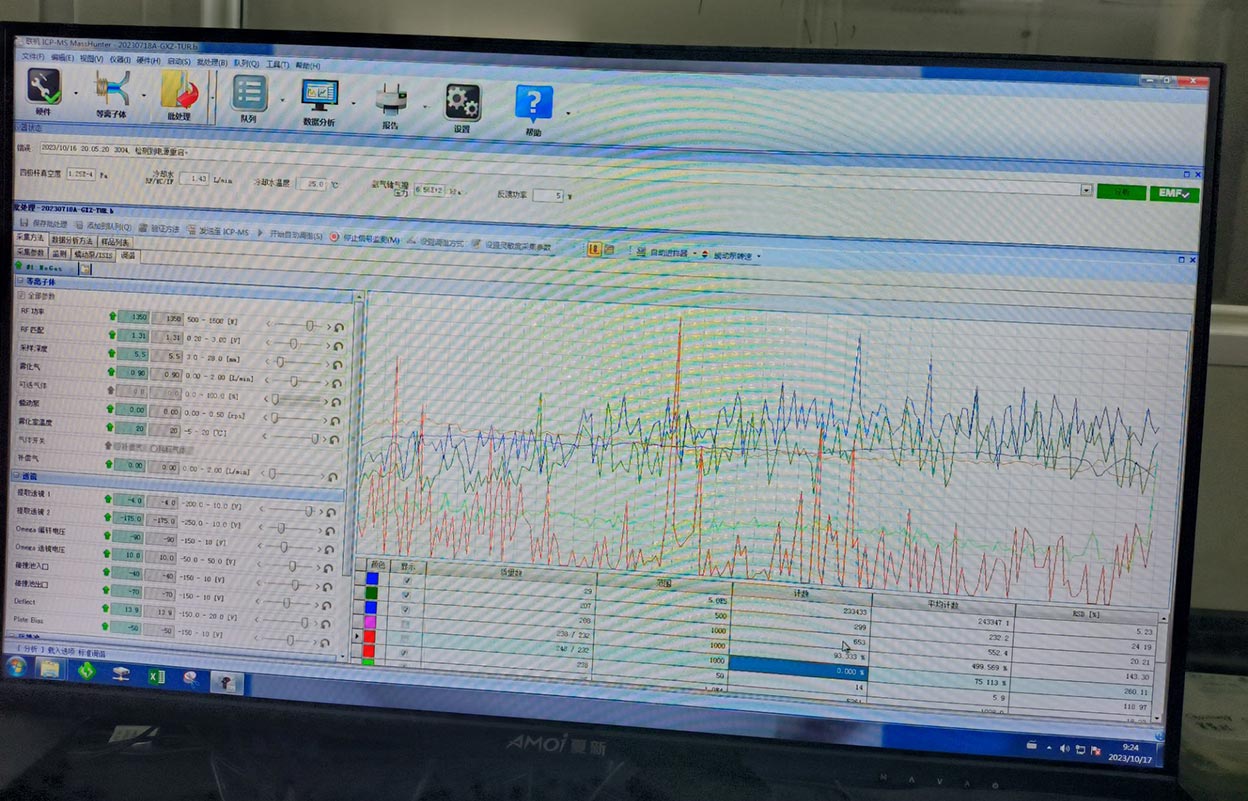Open dropdown arrow next to 帮助 icon
Screen dimensions: 1248x801
(x=568, y=112)
